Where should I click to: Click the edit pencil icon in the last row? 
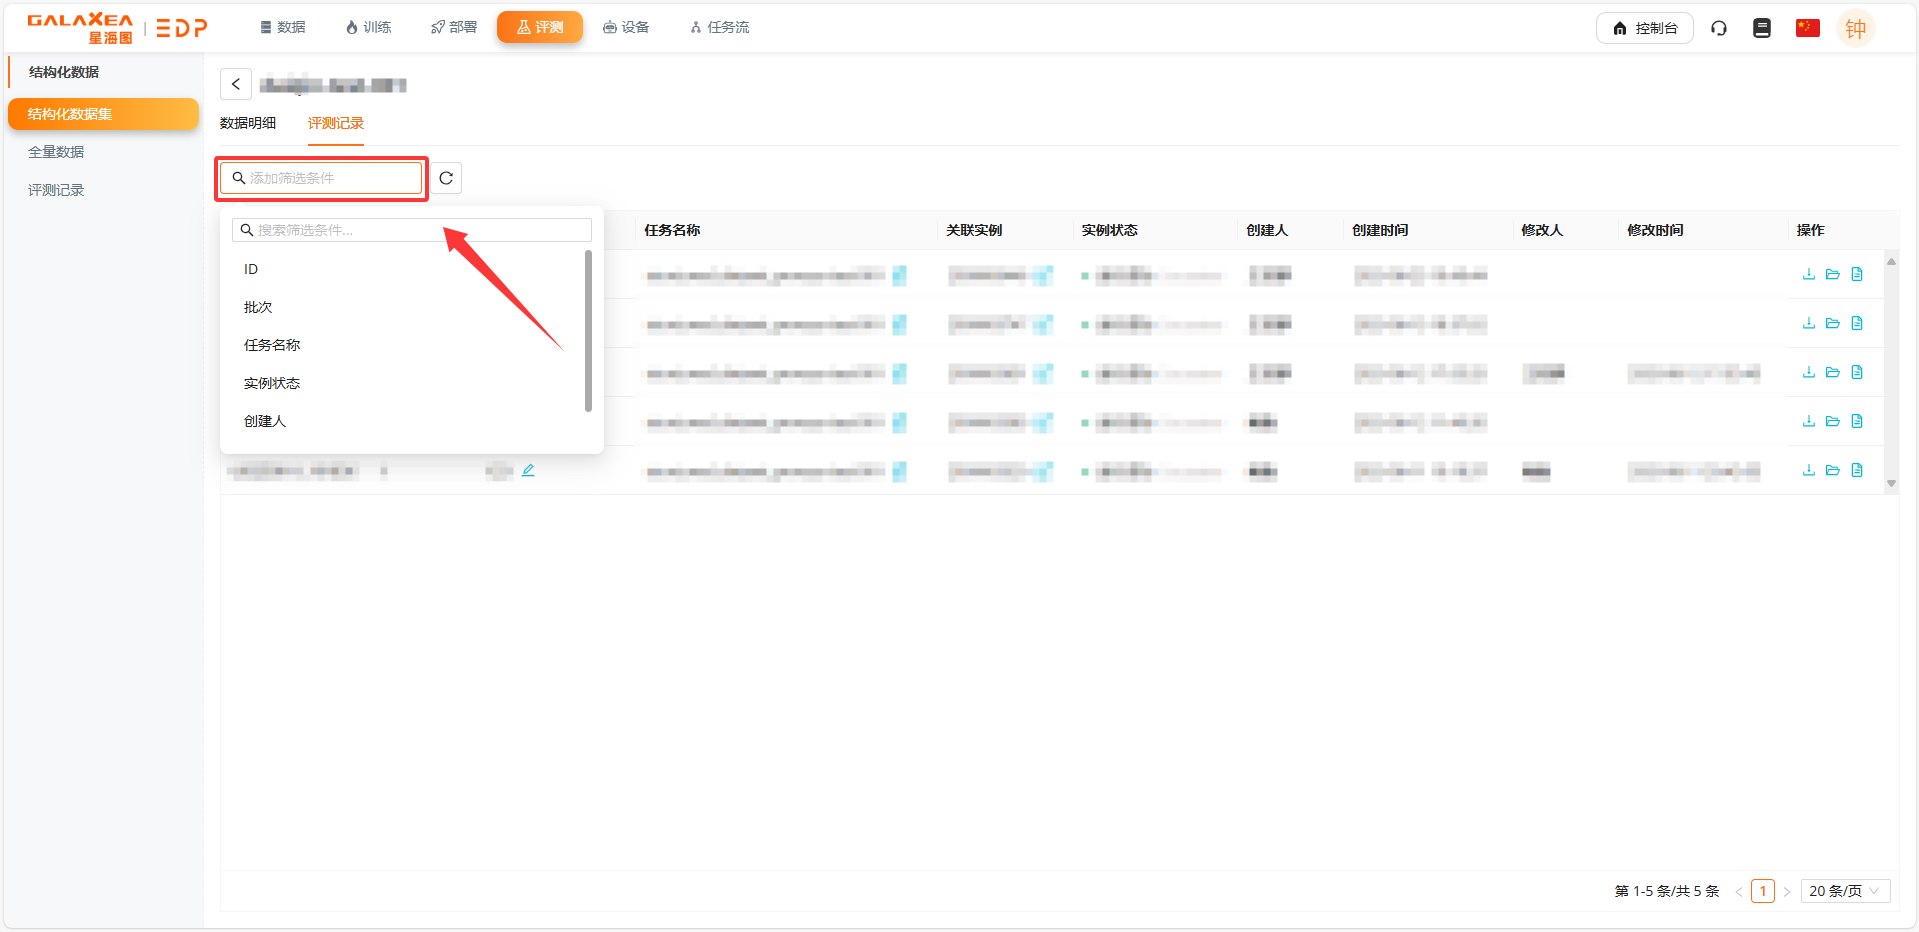coord(528,470)
